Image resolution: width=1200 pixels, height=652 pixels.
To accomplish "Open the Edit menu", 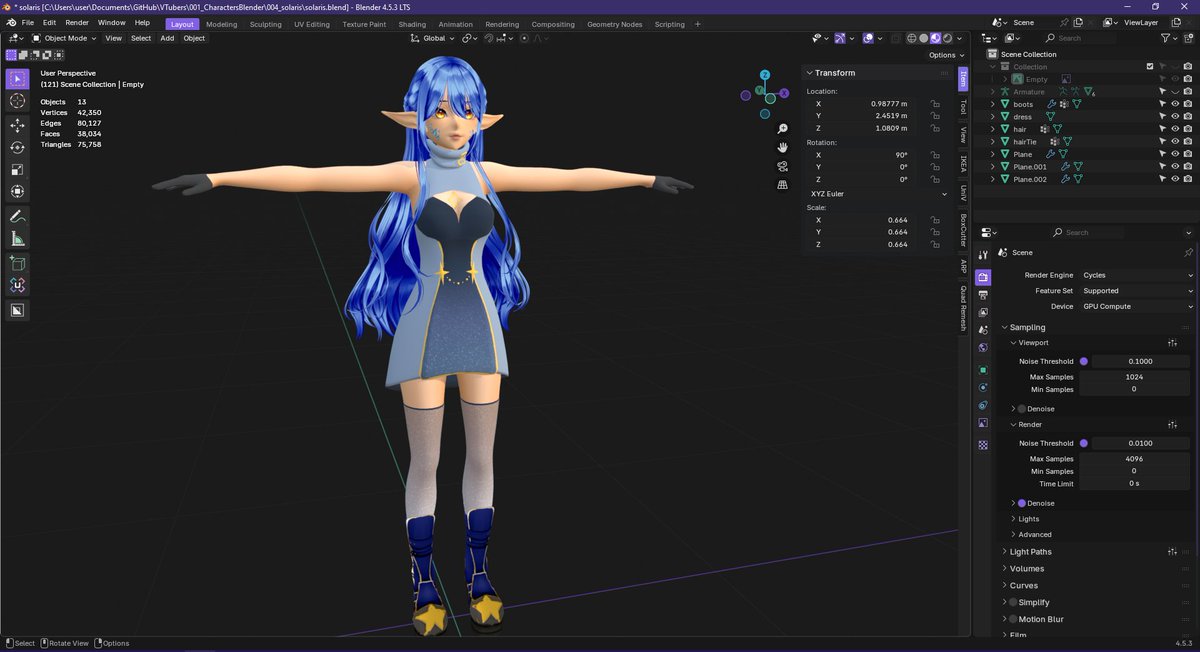I will pos(49,23).
